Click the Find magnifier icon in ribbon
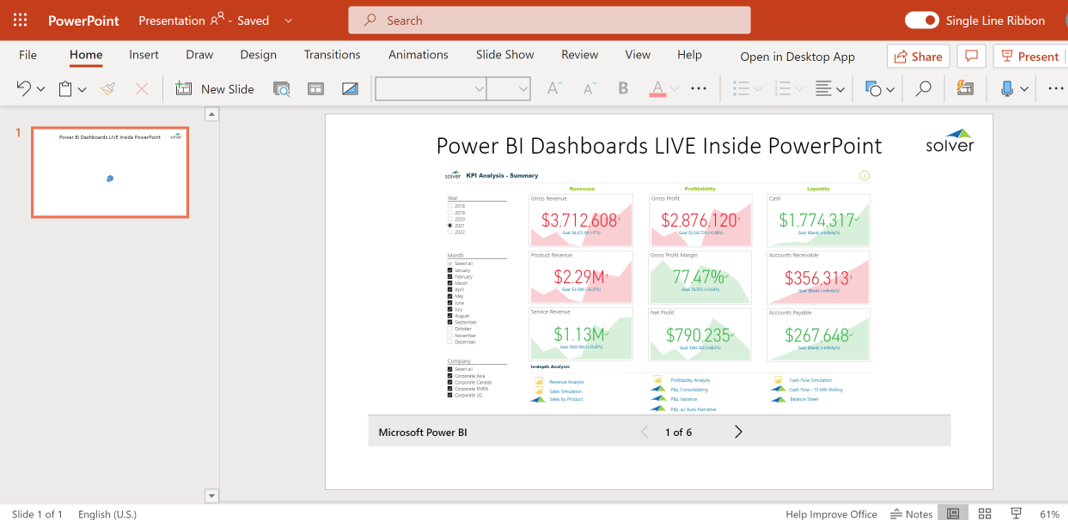Viewport: 1068px width, 520px height. [x=923, y=89]
